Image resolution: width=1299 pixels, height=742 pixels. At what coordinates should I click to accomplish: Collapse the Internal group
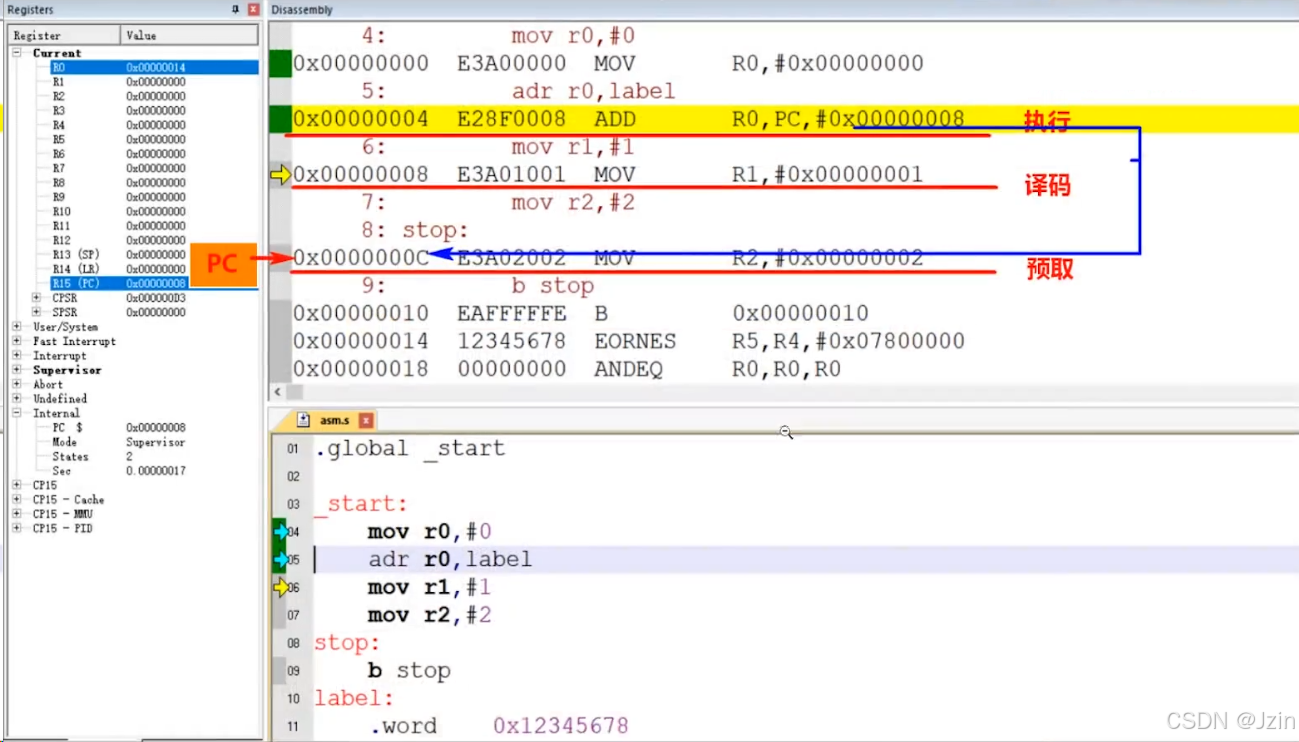pyautogui.click(x=17, y=413)
